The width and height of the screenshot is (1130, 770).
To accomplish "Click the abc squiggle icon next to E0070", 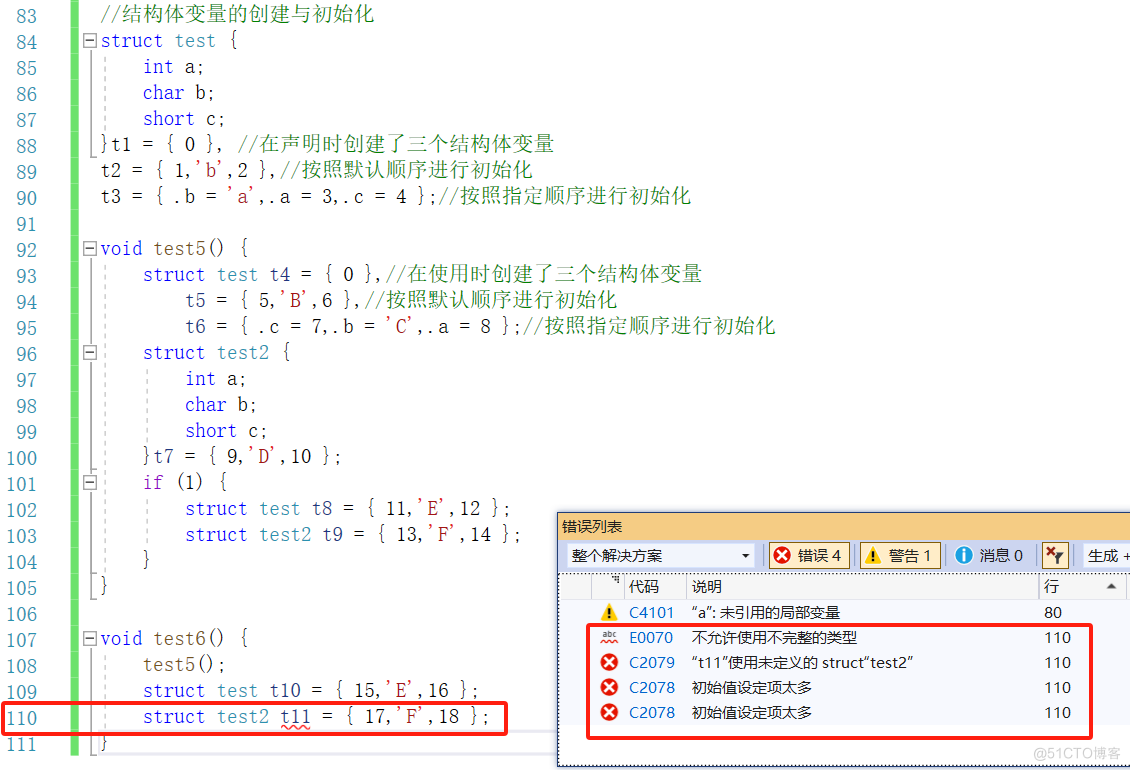I will [x=609, y=637].
